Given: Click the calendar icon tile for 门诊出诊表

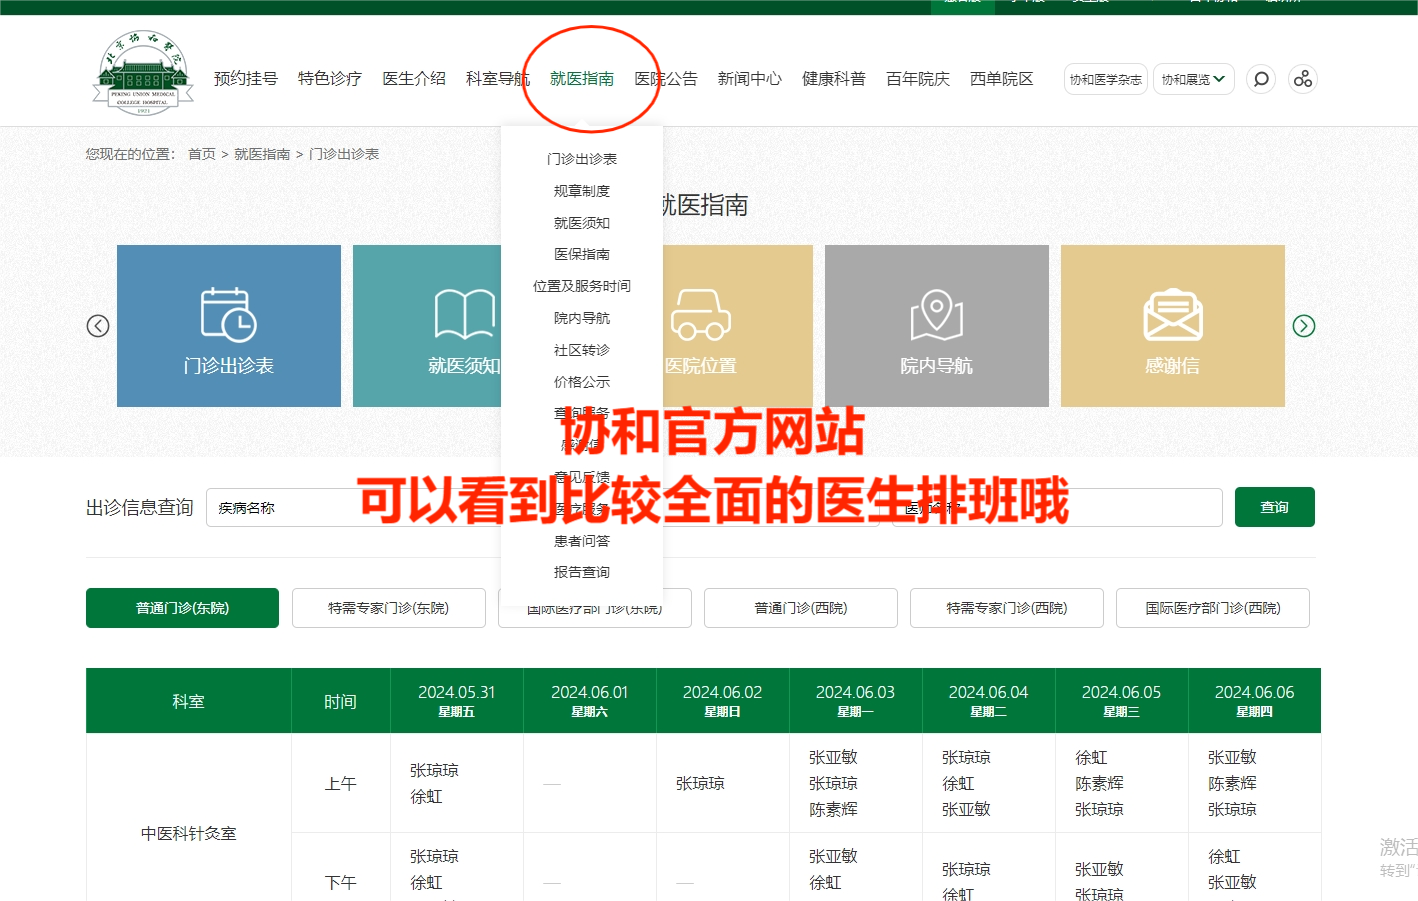Looking at the screenshot, I should 228,315.
